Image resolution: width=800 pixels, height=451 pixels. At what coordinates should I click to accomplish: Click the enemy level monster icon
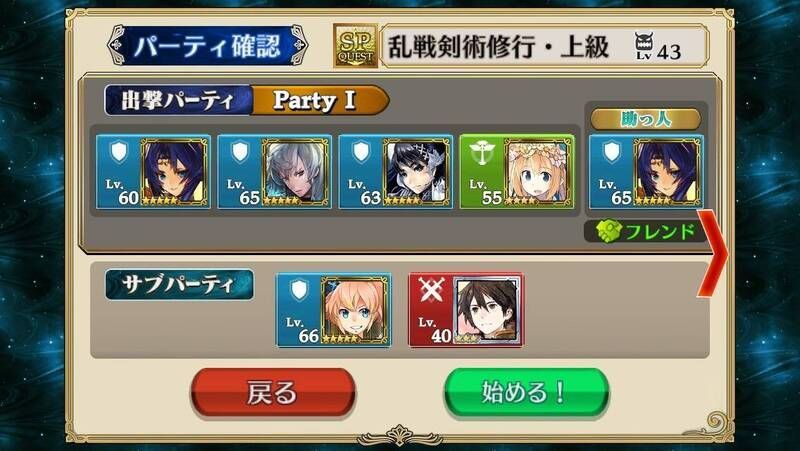(644, 46)
